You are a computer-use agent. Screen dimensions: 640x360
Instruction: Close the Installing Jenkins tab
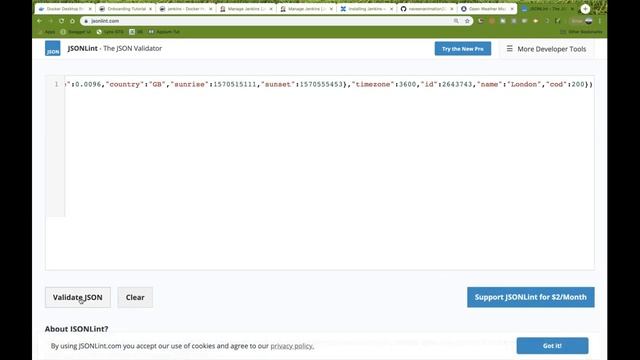click(391, 9)
